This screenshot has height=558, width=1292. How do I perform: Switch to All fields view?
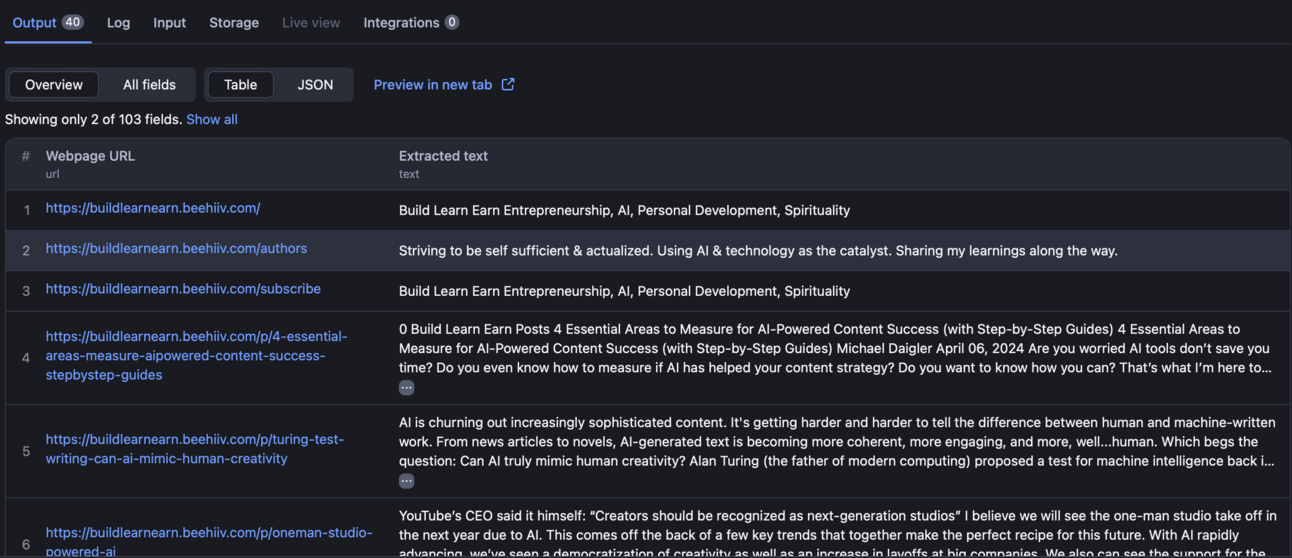[149, 85]
